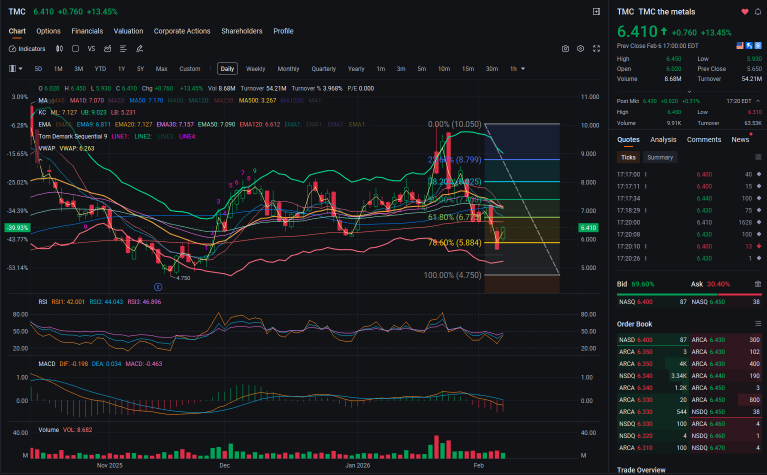This screenshot has height=475, width=767.
Task: Select the Weekly interval
Action: (255, 69)
